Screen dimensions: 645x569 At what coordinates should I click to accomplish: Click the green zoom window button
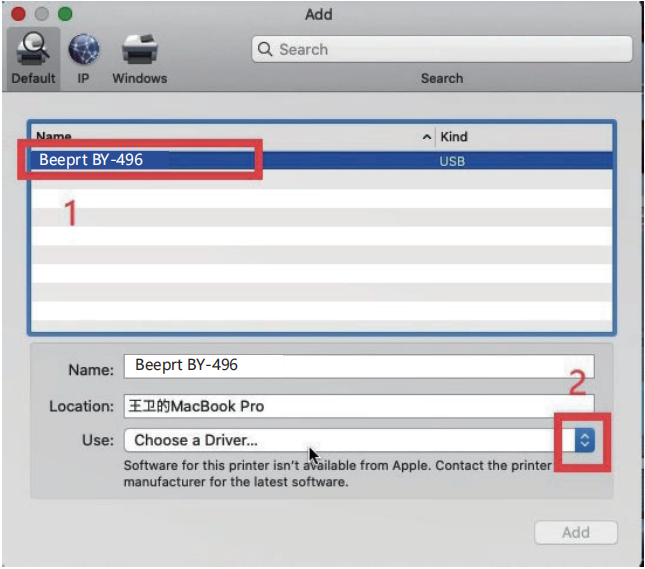65,14
